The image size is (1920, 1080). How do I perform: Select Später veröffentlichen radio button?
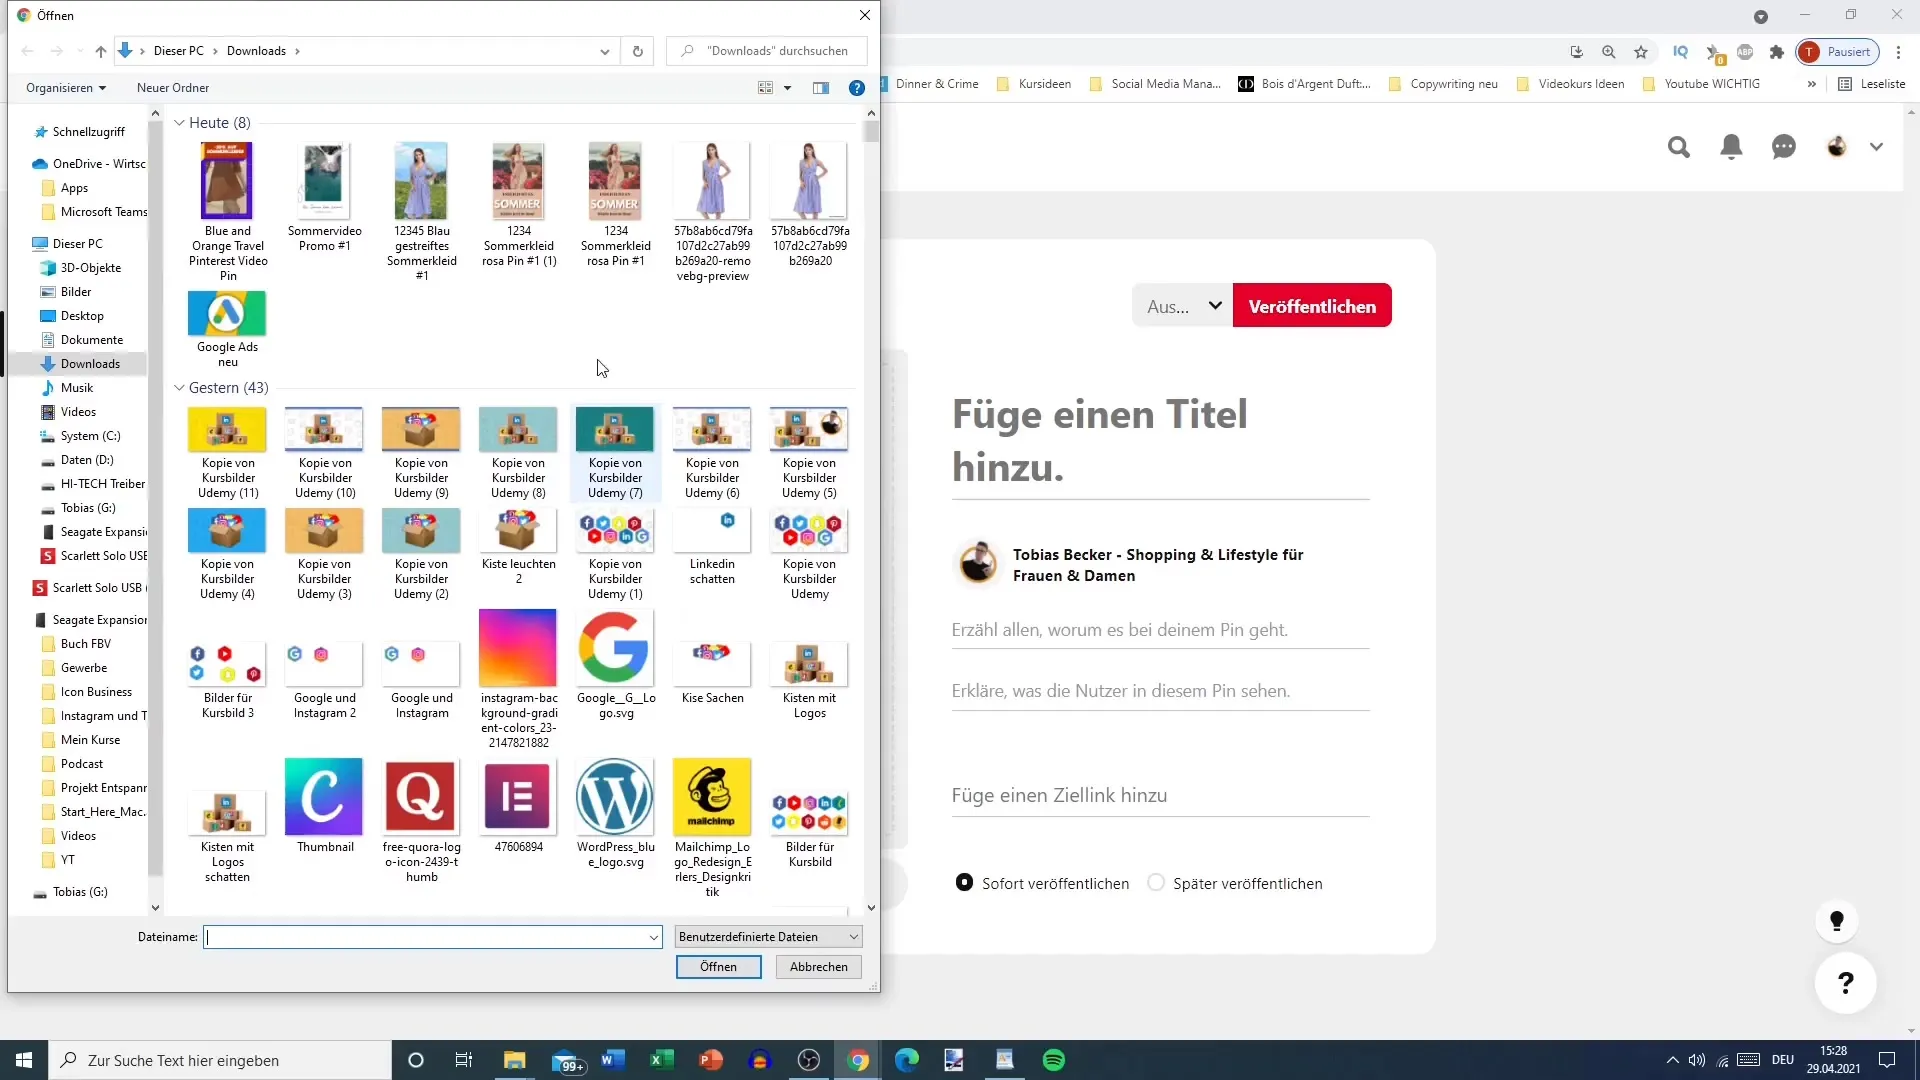1155,882
